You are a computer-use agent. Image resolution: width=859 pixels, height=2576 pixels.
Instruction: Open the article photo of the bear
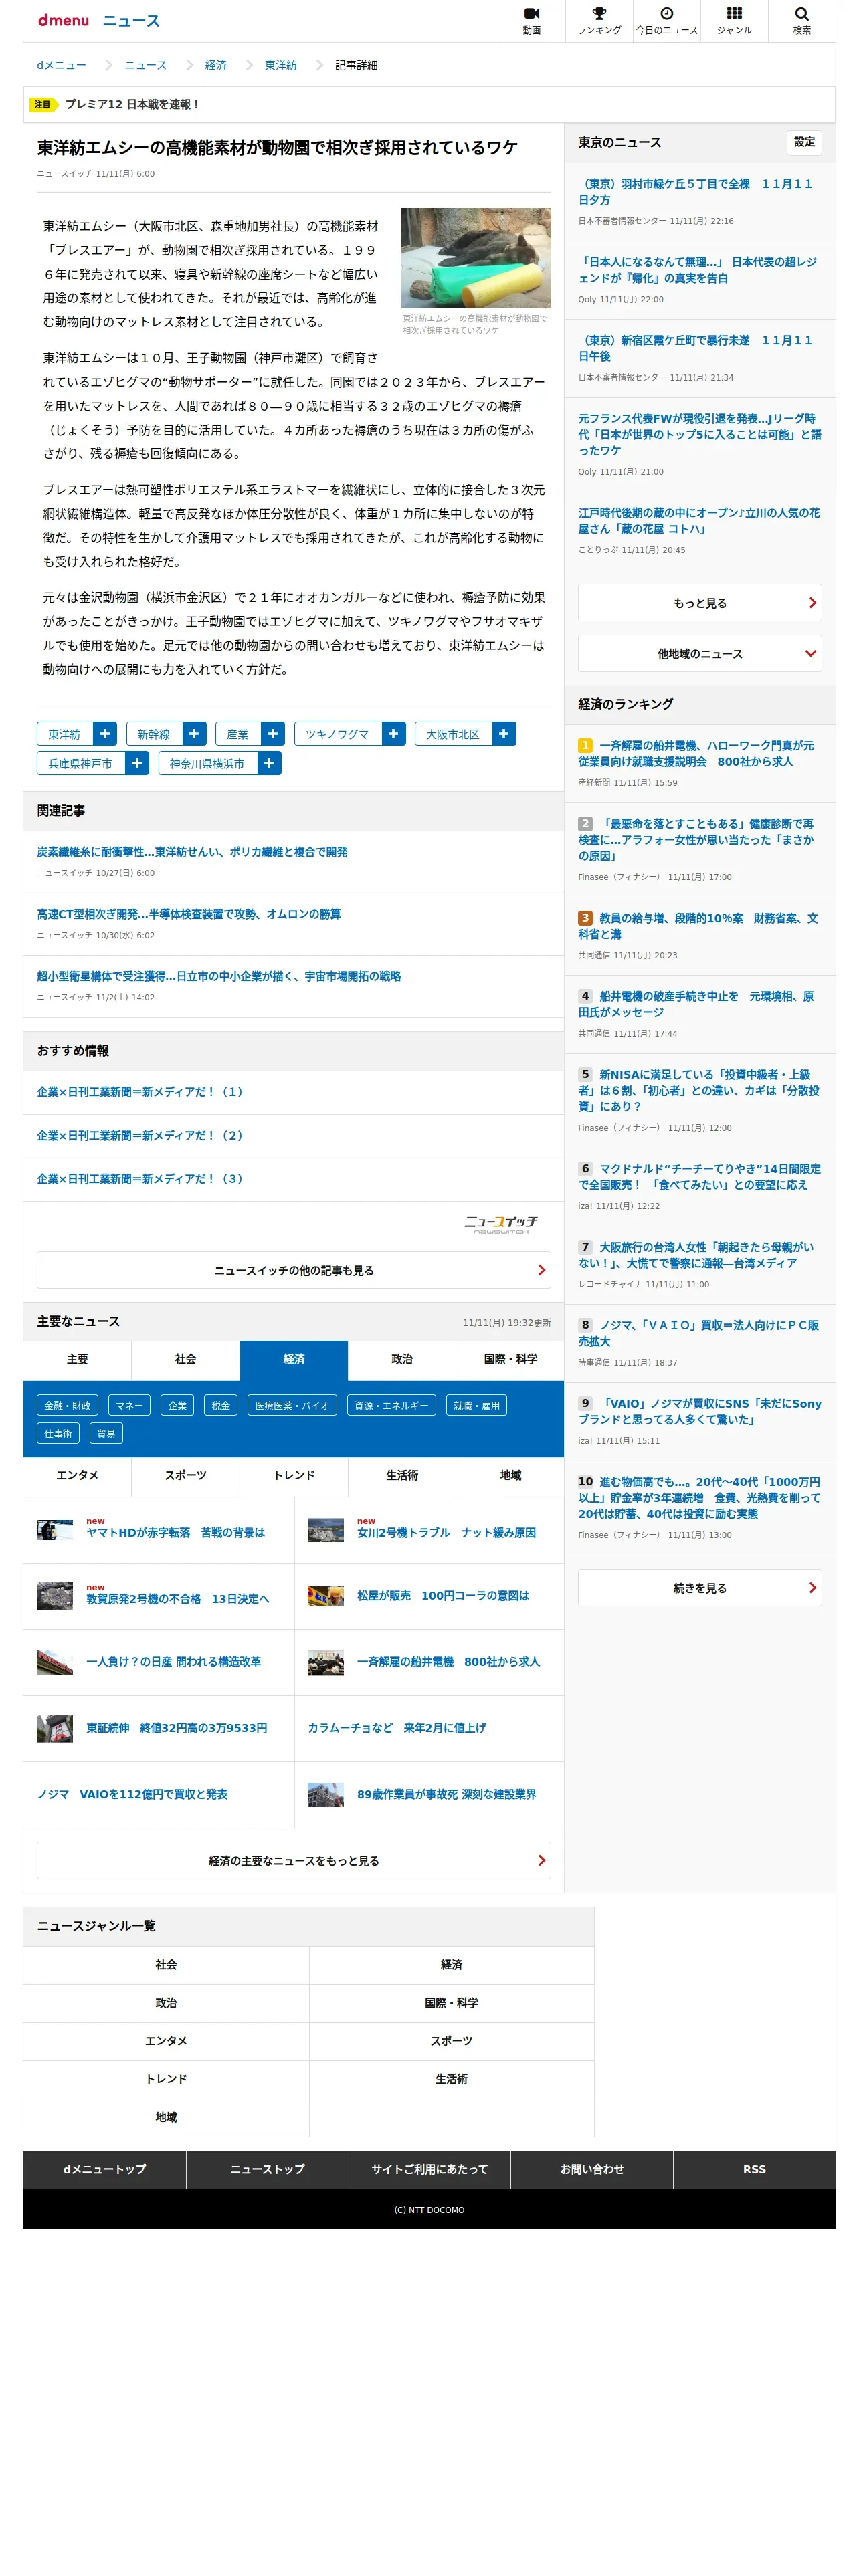[x=475, y=258]
